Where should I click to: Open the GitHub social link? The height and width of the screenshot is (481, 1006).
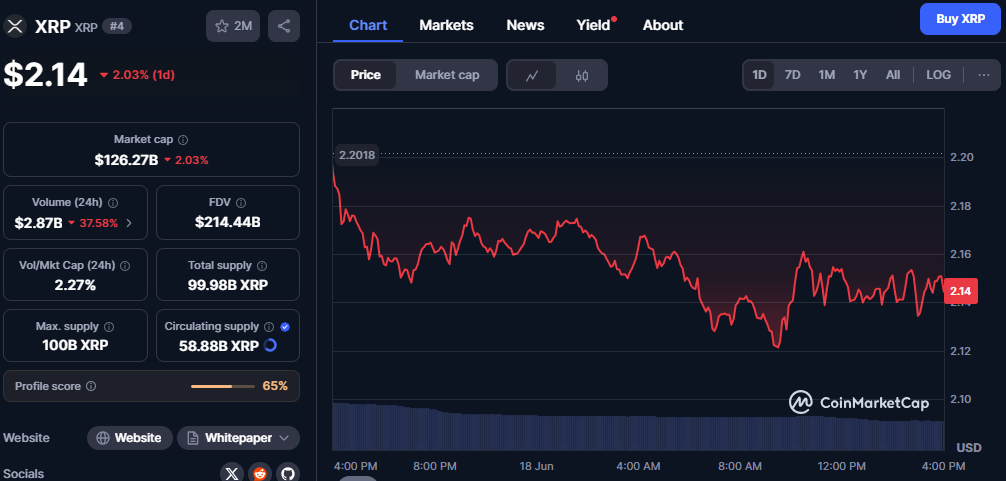(x=287, y=474)
